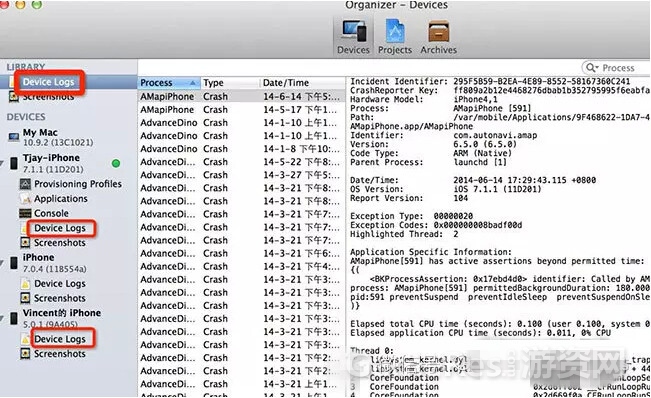651x398 pixels.
Task: Collapse the Tjay-iPhone disclosure triangle
Action: tap(2, 163)
